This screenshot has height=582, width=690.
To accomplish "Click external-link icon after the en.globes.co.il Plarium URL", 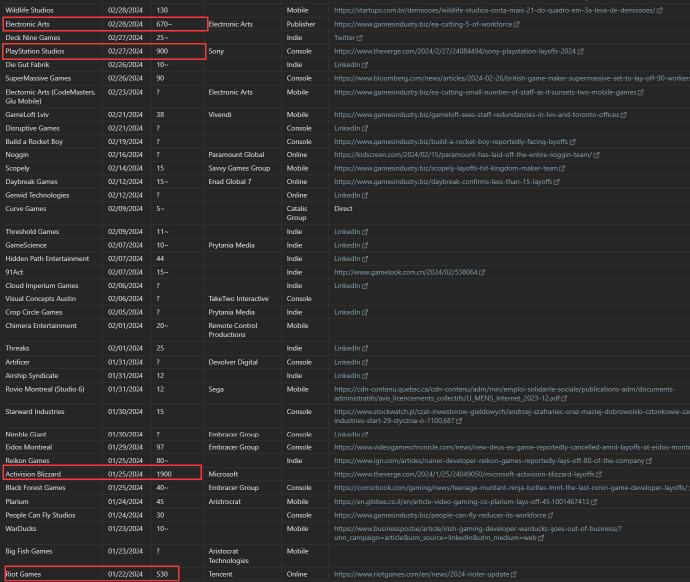I will [588, 502].
